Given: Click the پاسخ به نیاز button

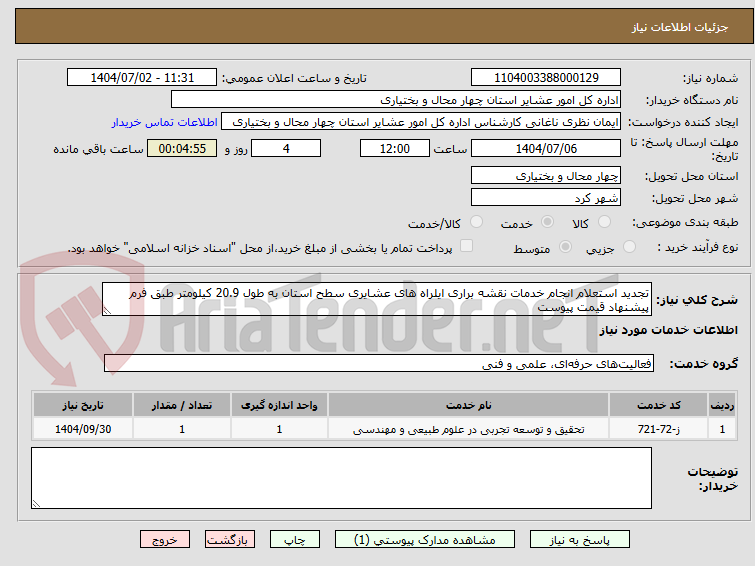Looking at the screenshot, I should pyautogui.click(x=580, y=540).
